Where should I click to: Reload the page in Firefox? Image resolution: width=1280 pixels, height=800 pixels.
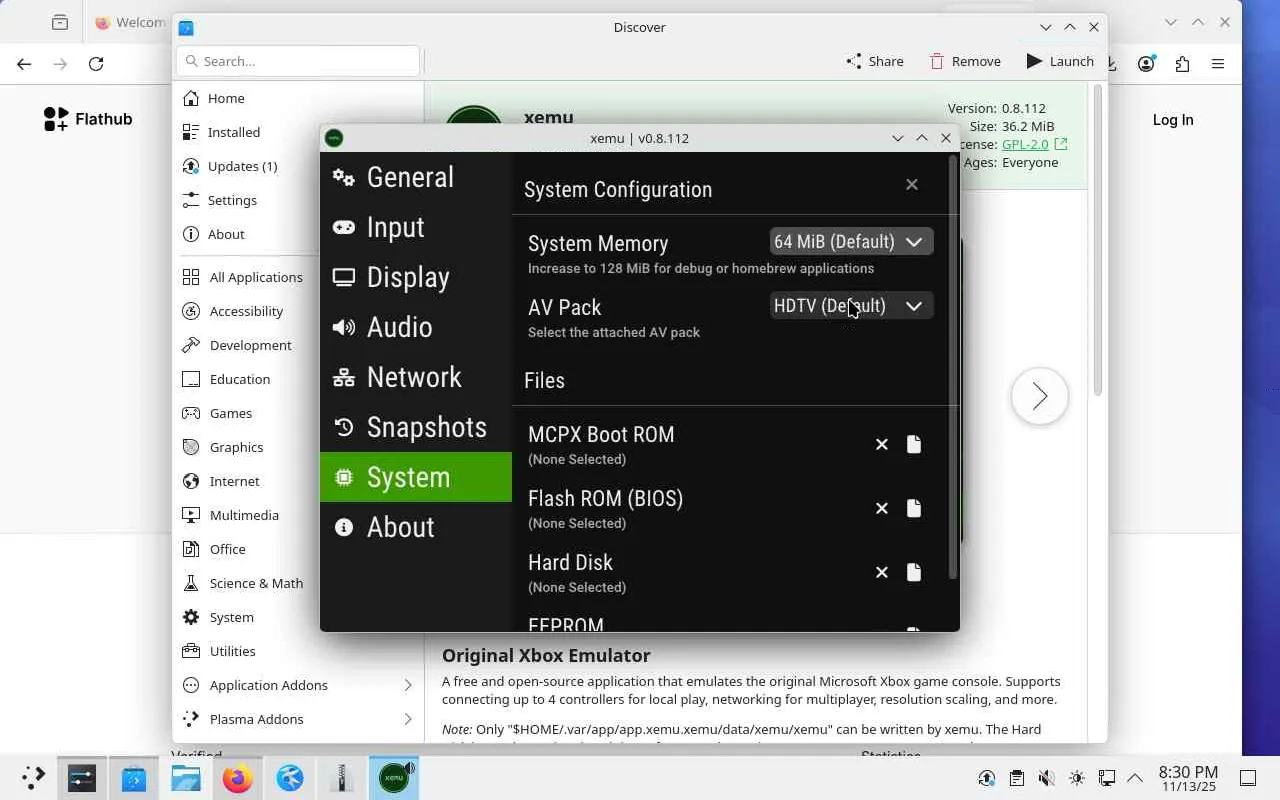[x=96, y=64]
